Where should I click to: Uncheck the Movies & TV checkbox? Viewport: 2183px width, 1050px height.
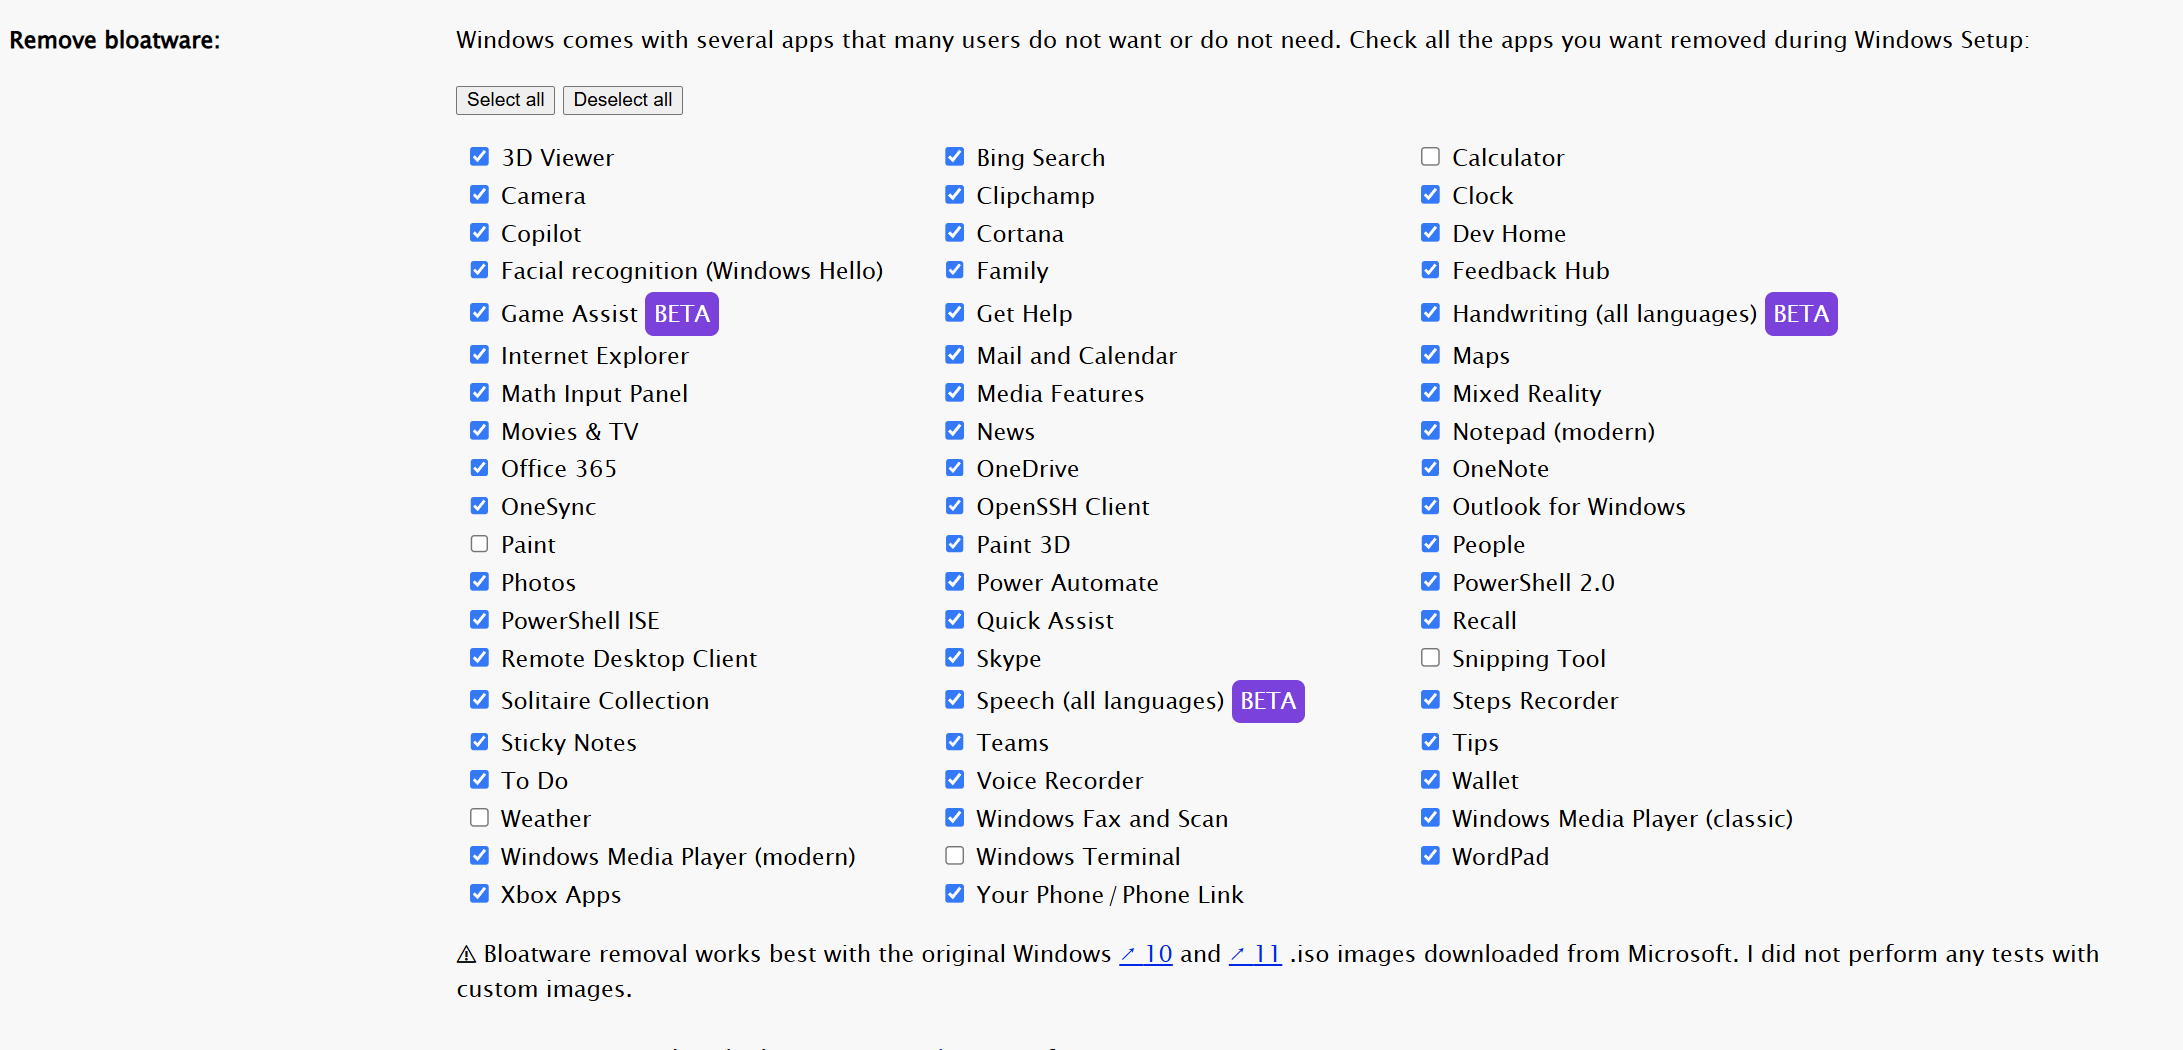480,431
